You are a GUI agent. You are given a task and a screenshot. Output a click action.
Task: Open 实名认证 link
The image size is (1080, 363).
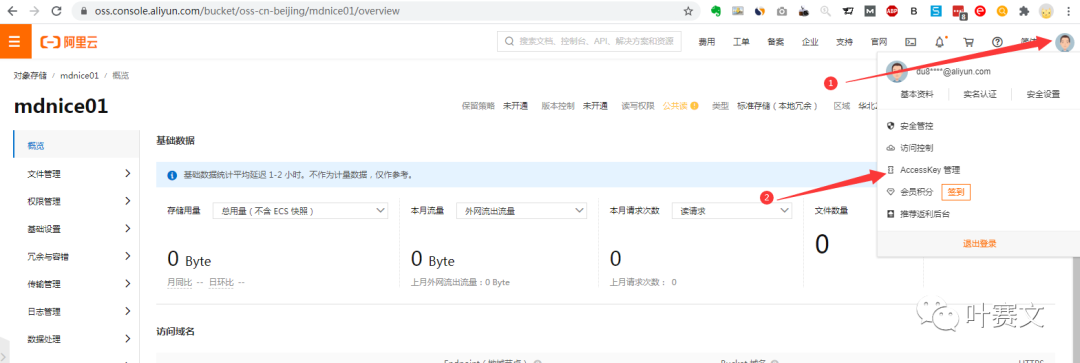980,94
